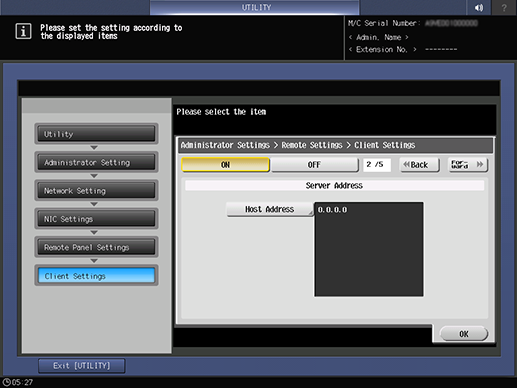Screen dimensions: 517x388
Task: Confirm with the OK button
Action: tap(464, 334)
